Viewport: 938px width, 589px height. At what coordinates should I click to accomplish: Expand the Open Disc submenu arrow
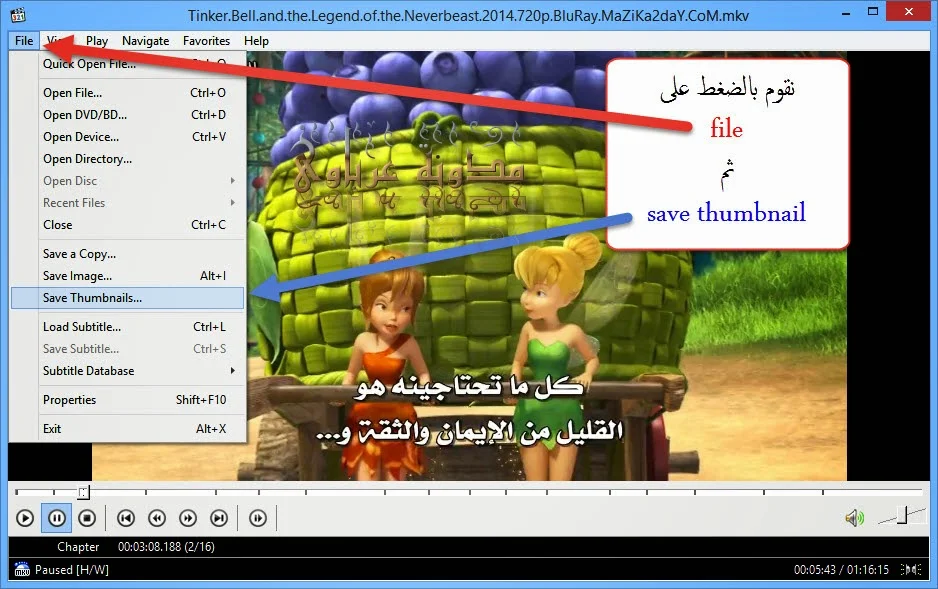[232, 181]
